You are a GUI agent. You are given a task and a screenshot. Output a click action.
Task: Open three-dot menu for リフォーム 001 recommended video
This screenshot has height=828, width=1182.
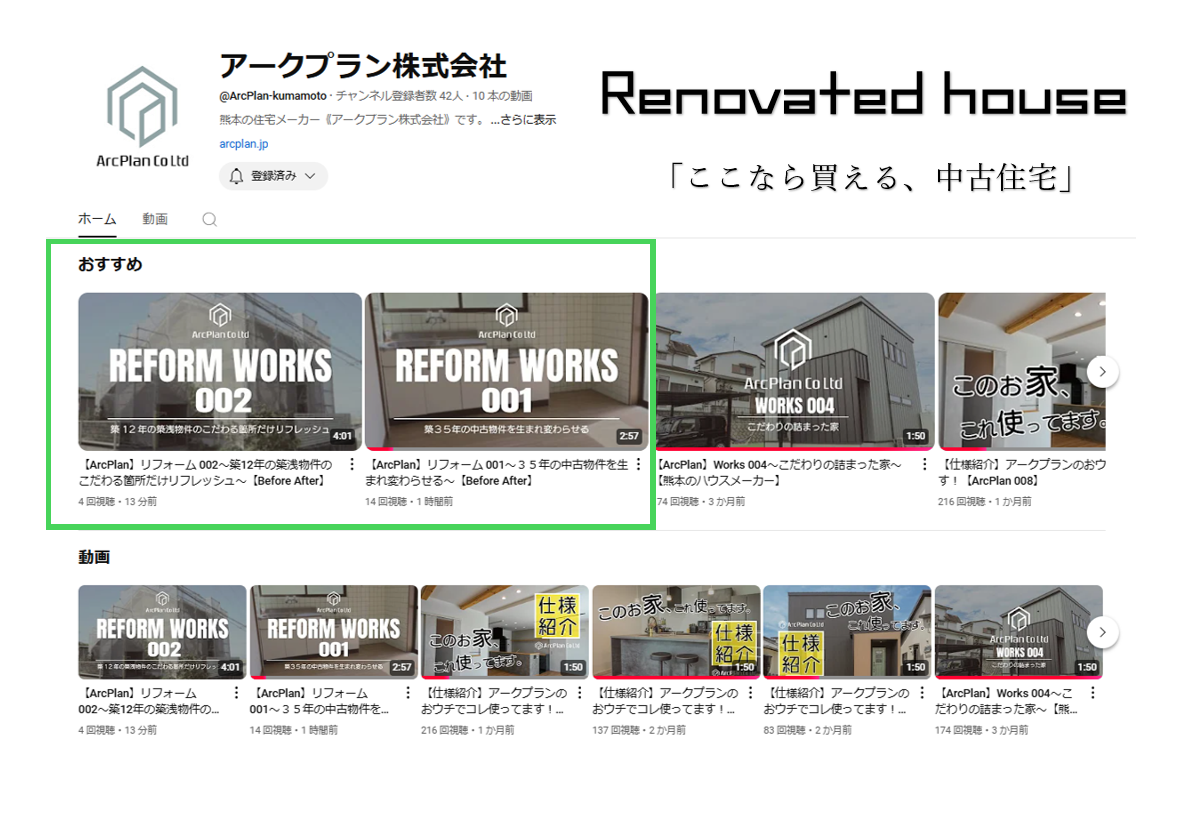pos(638,465)
